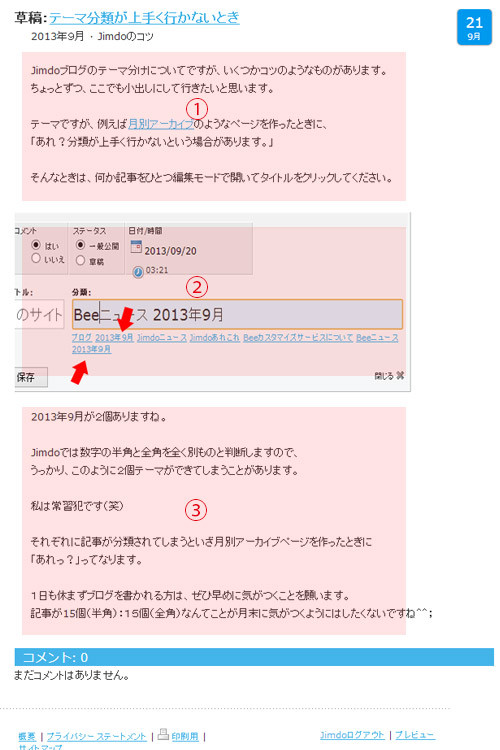Viewport: 500px width, 750px height.
Task: Choose the Jimdoニュース category tag
Action: (162, 338)
